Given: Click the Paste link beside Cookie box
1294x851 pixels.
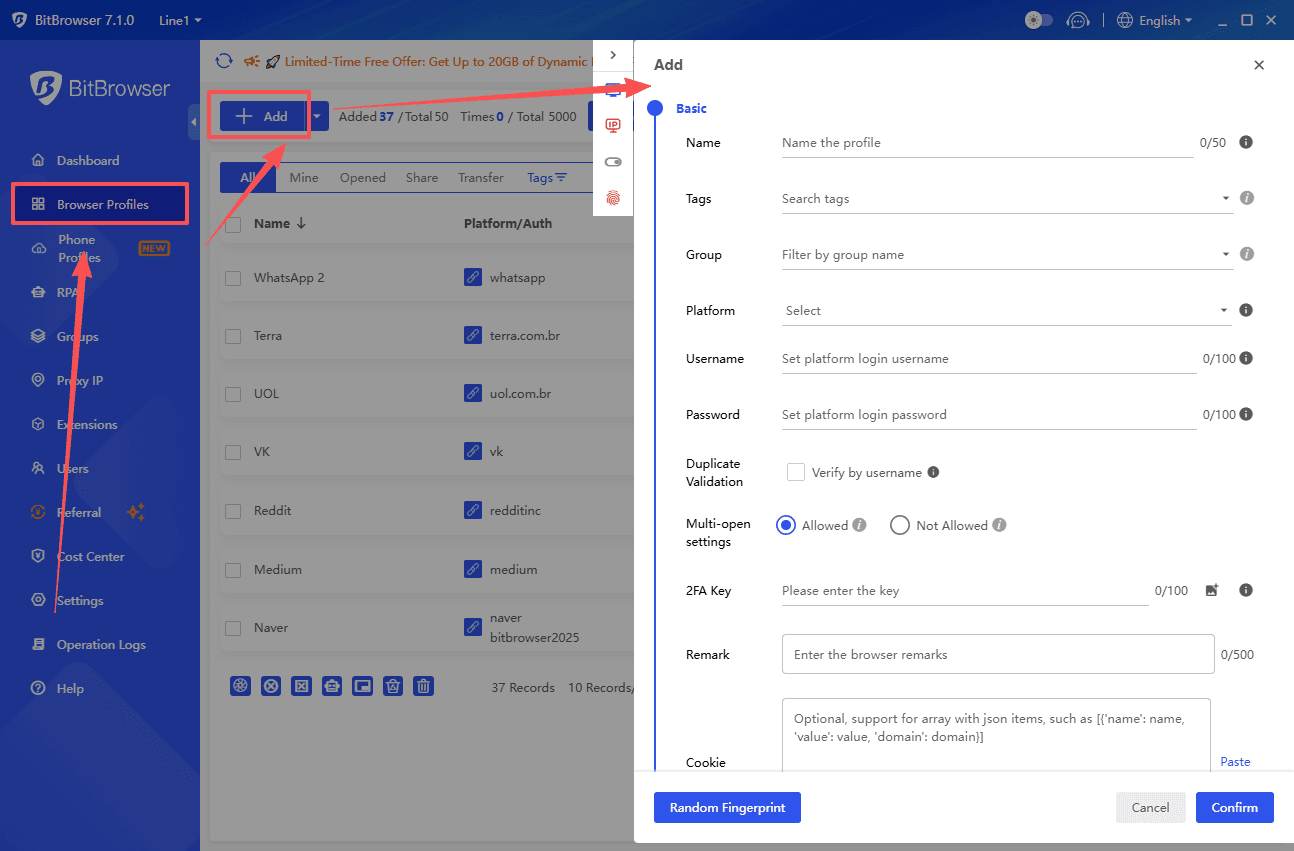Looking at the screenshot, I should pos(1235,762).
